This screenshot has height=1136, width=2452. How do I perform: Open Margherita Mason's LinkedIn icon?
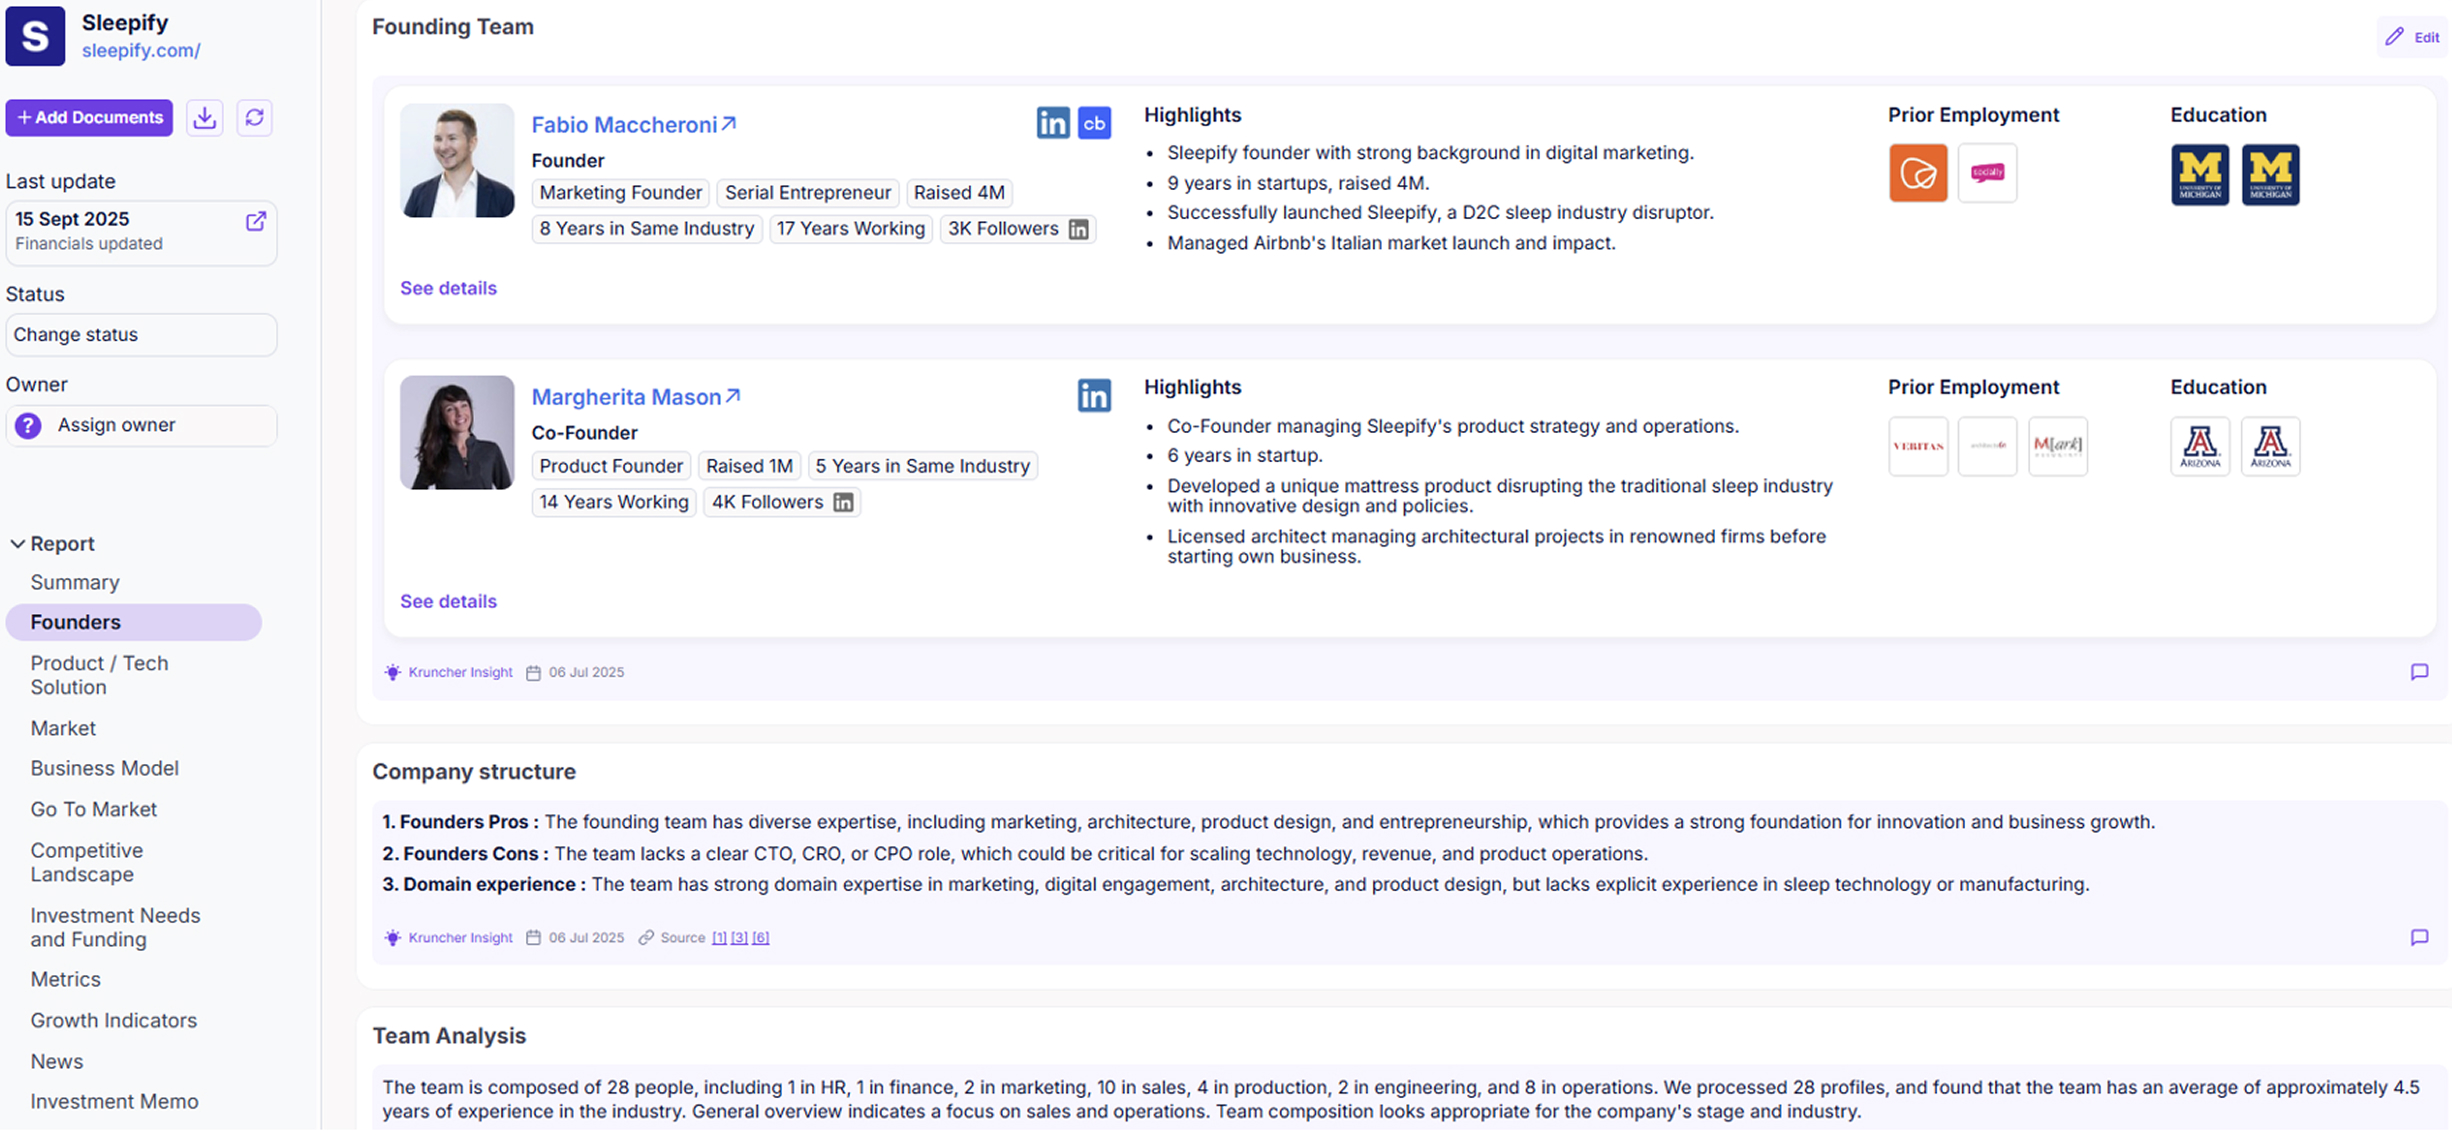tap(1094, 396)
